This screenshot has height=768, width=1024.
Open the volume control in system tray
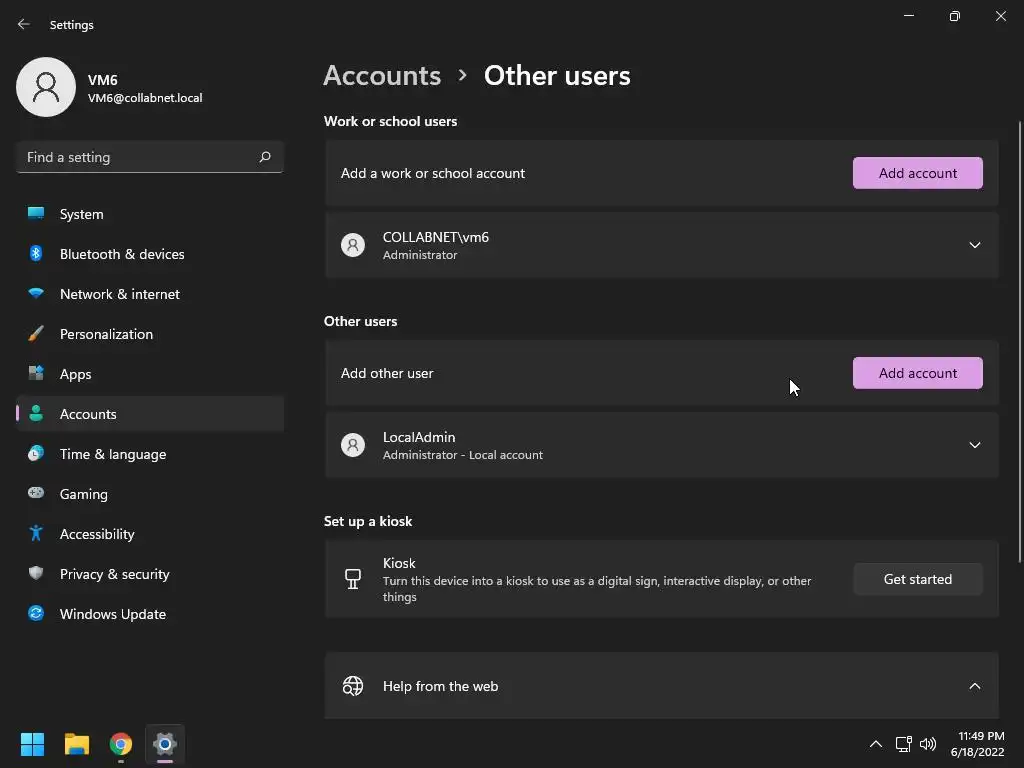pyautogui.click(x=928, y=744)
